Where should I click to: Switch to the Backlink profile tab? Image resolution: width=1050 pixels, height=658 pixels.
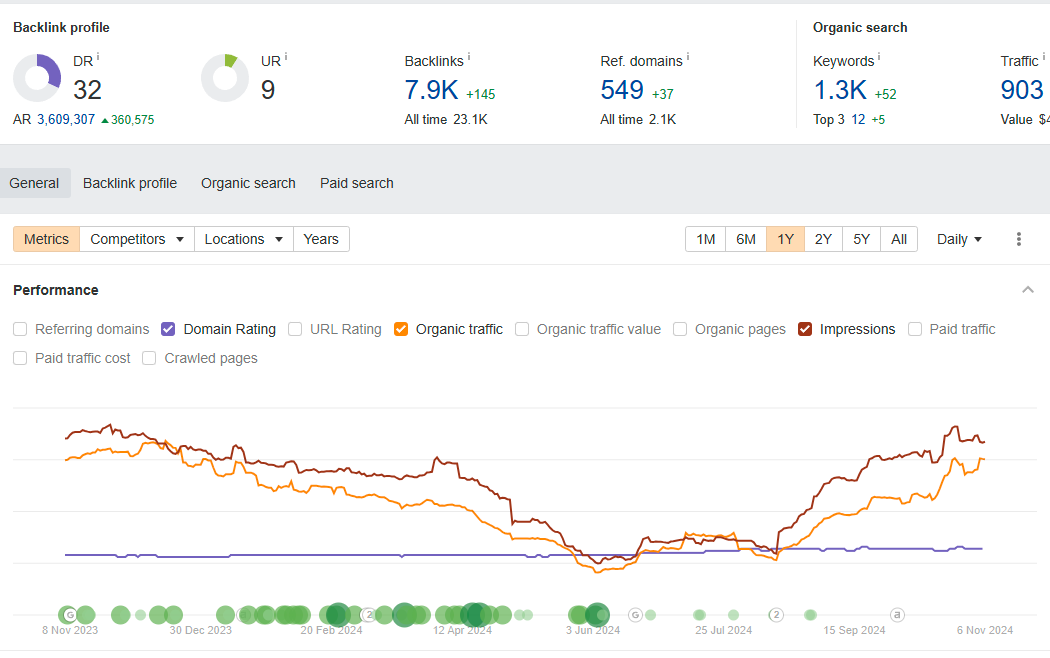[x=130, y=183]
